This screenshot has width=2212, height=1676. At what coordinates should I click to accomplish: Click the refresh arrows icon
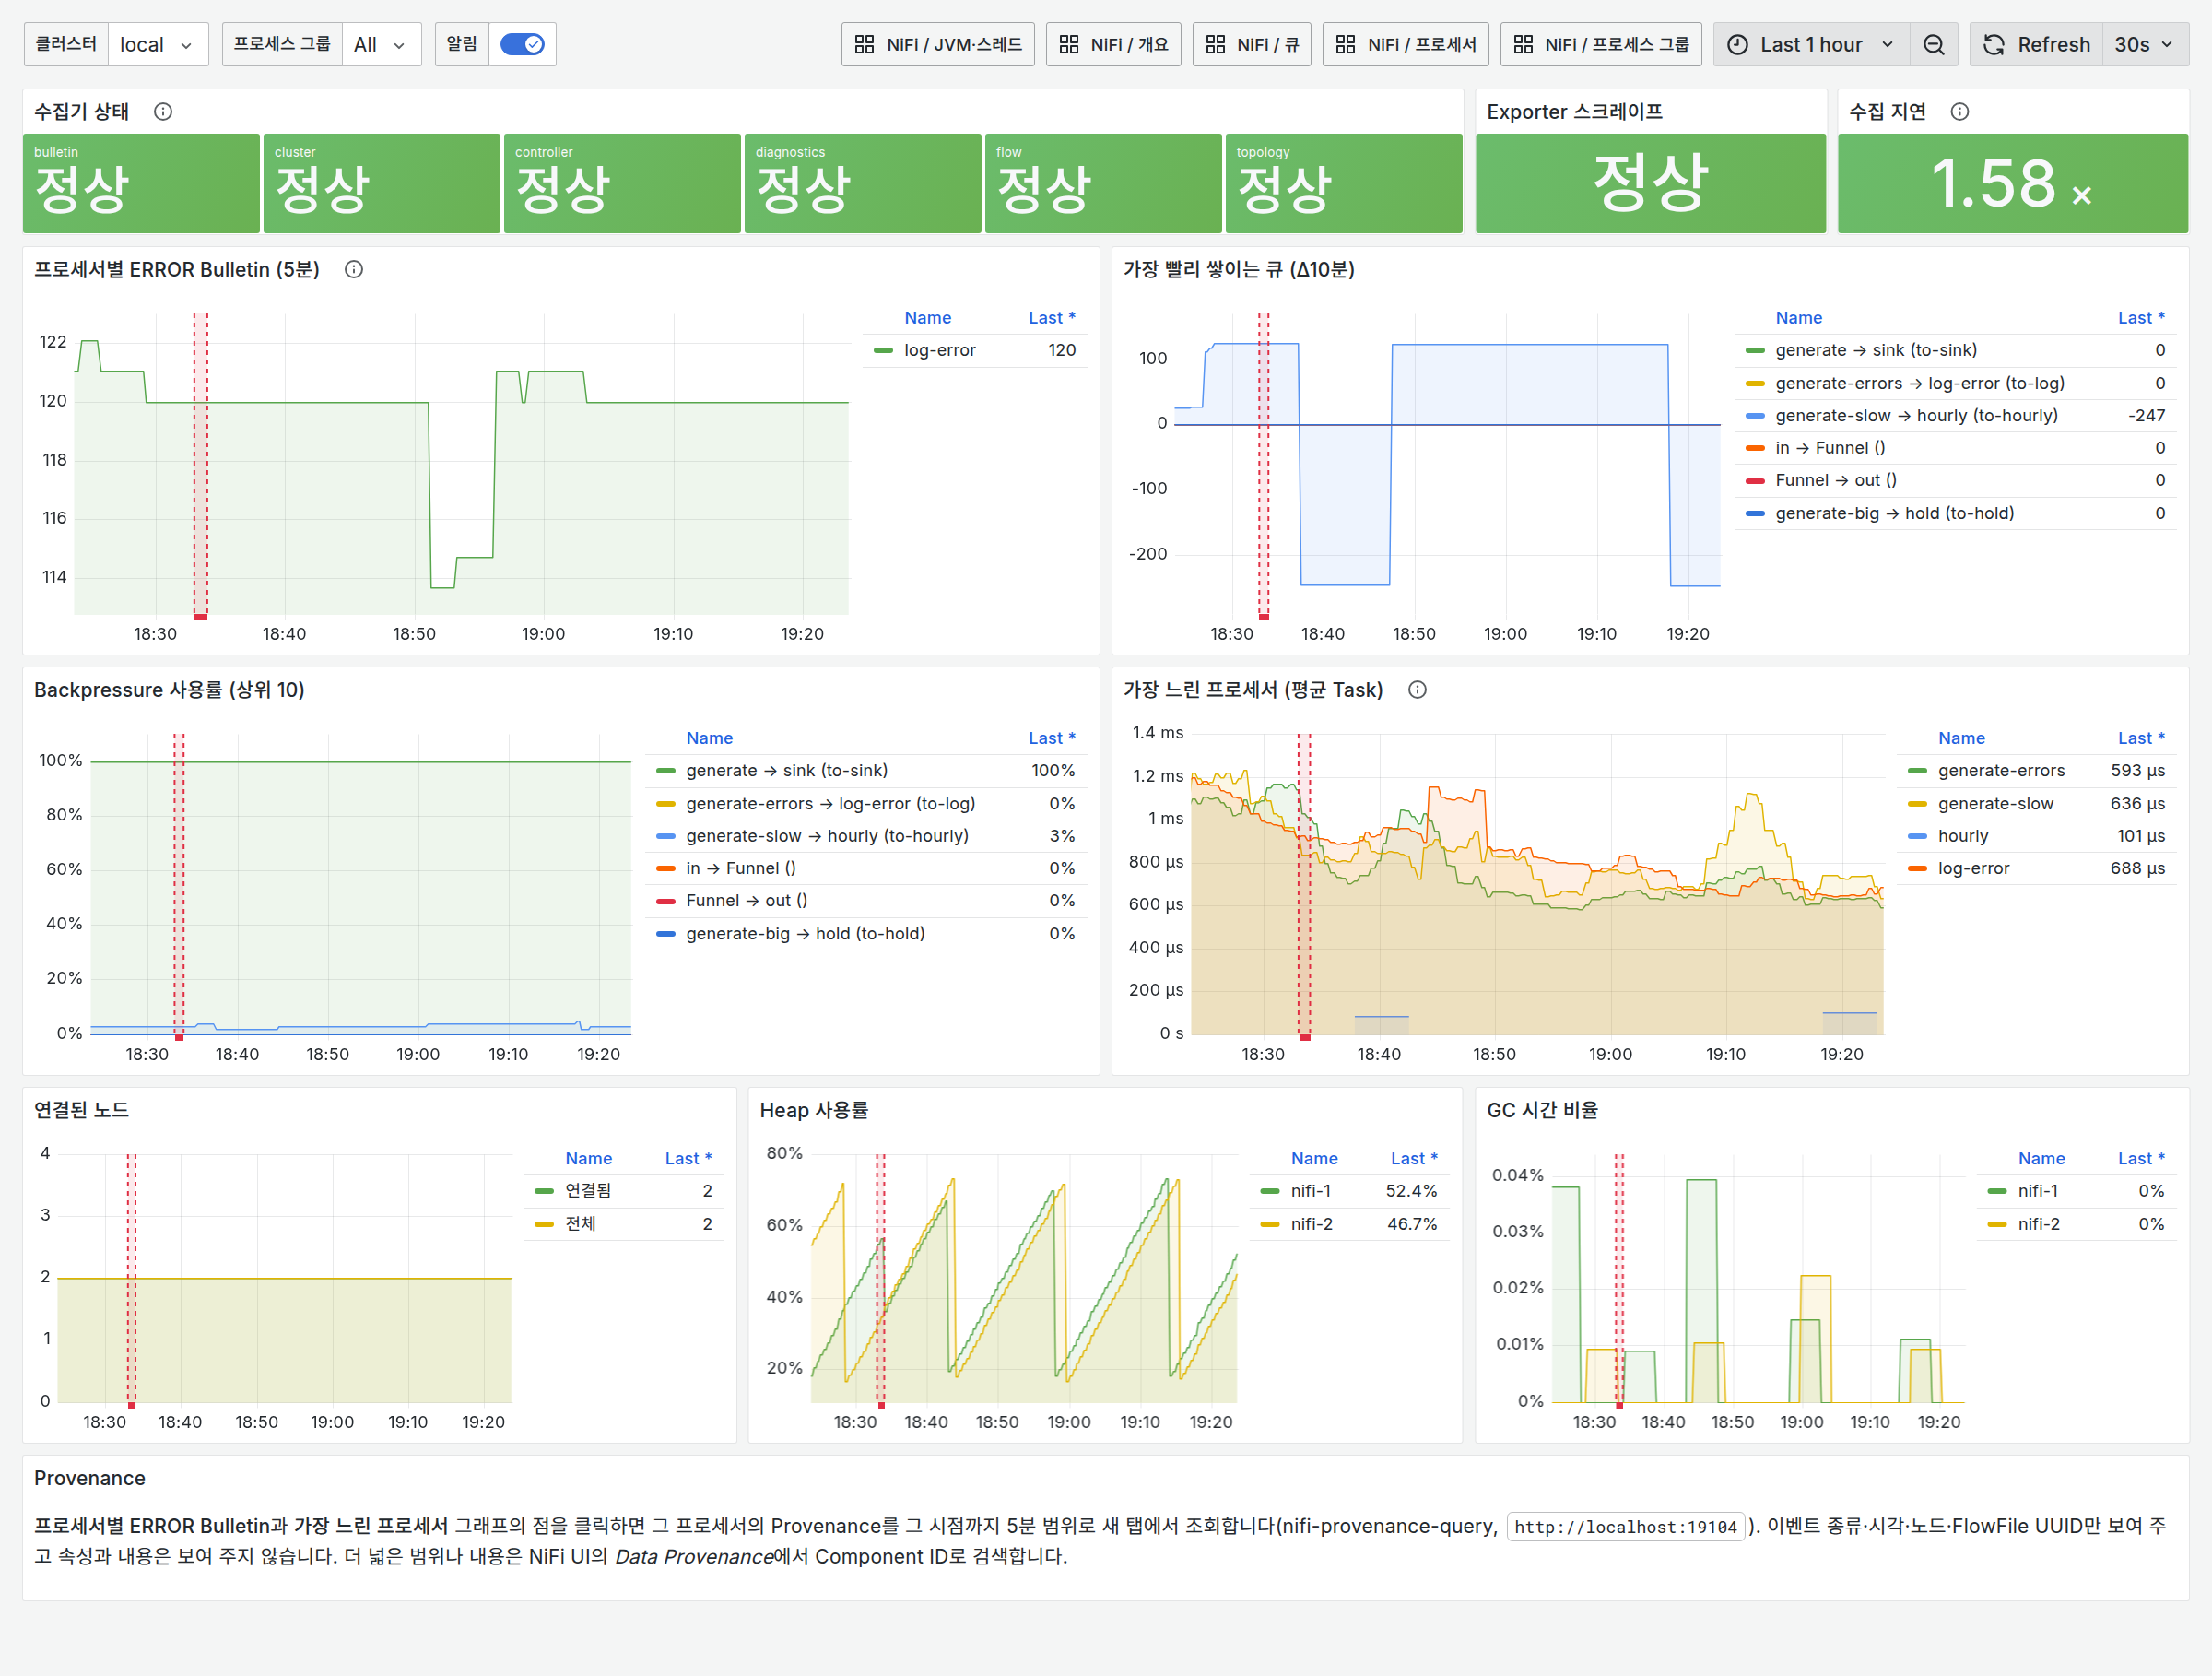(x=1994, y=44)
